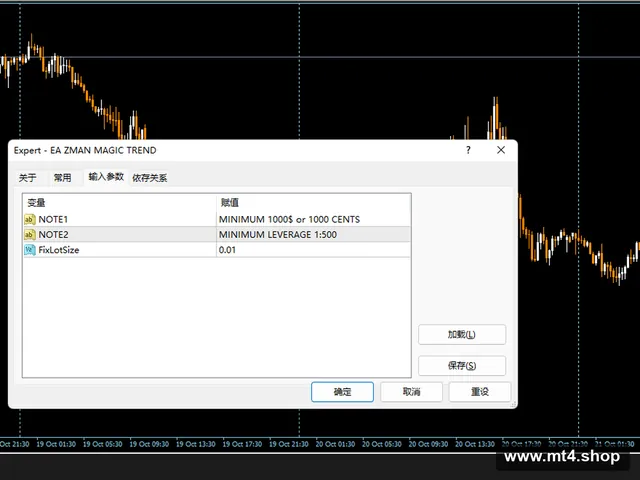Select the 输入参数 tab
This screenshot has height=480, width=640.
click(106, 177)
